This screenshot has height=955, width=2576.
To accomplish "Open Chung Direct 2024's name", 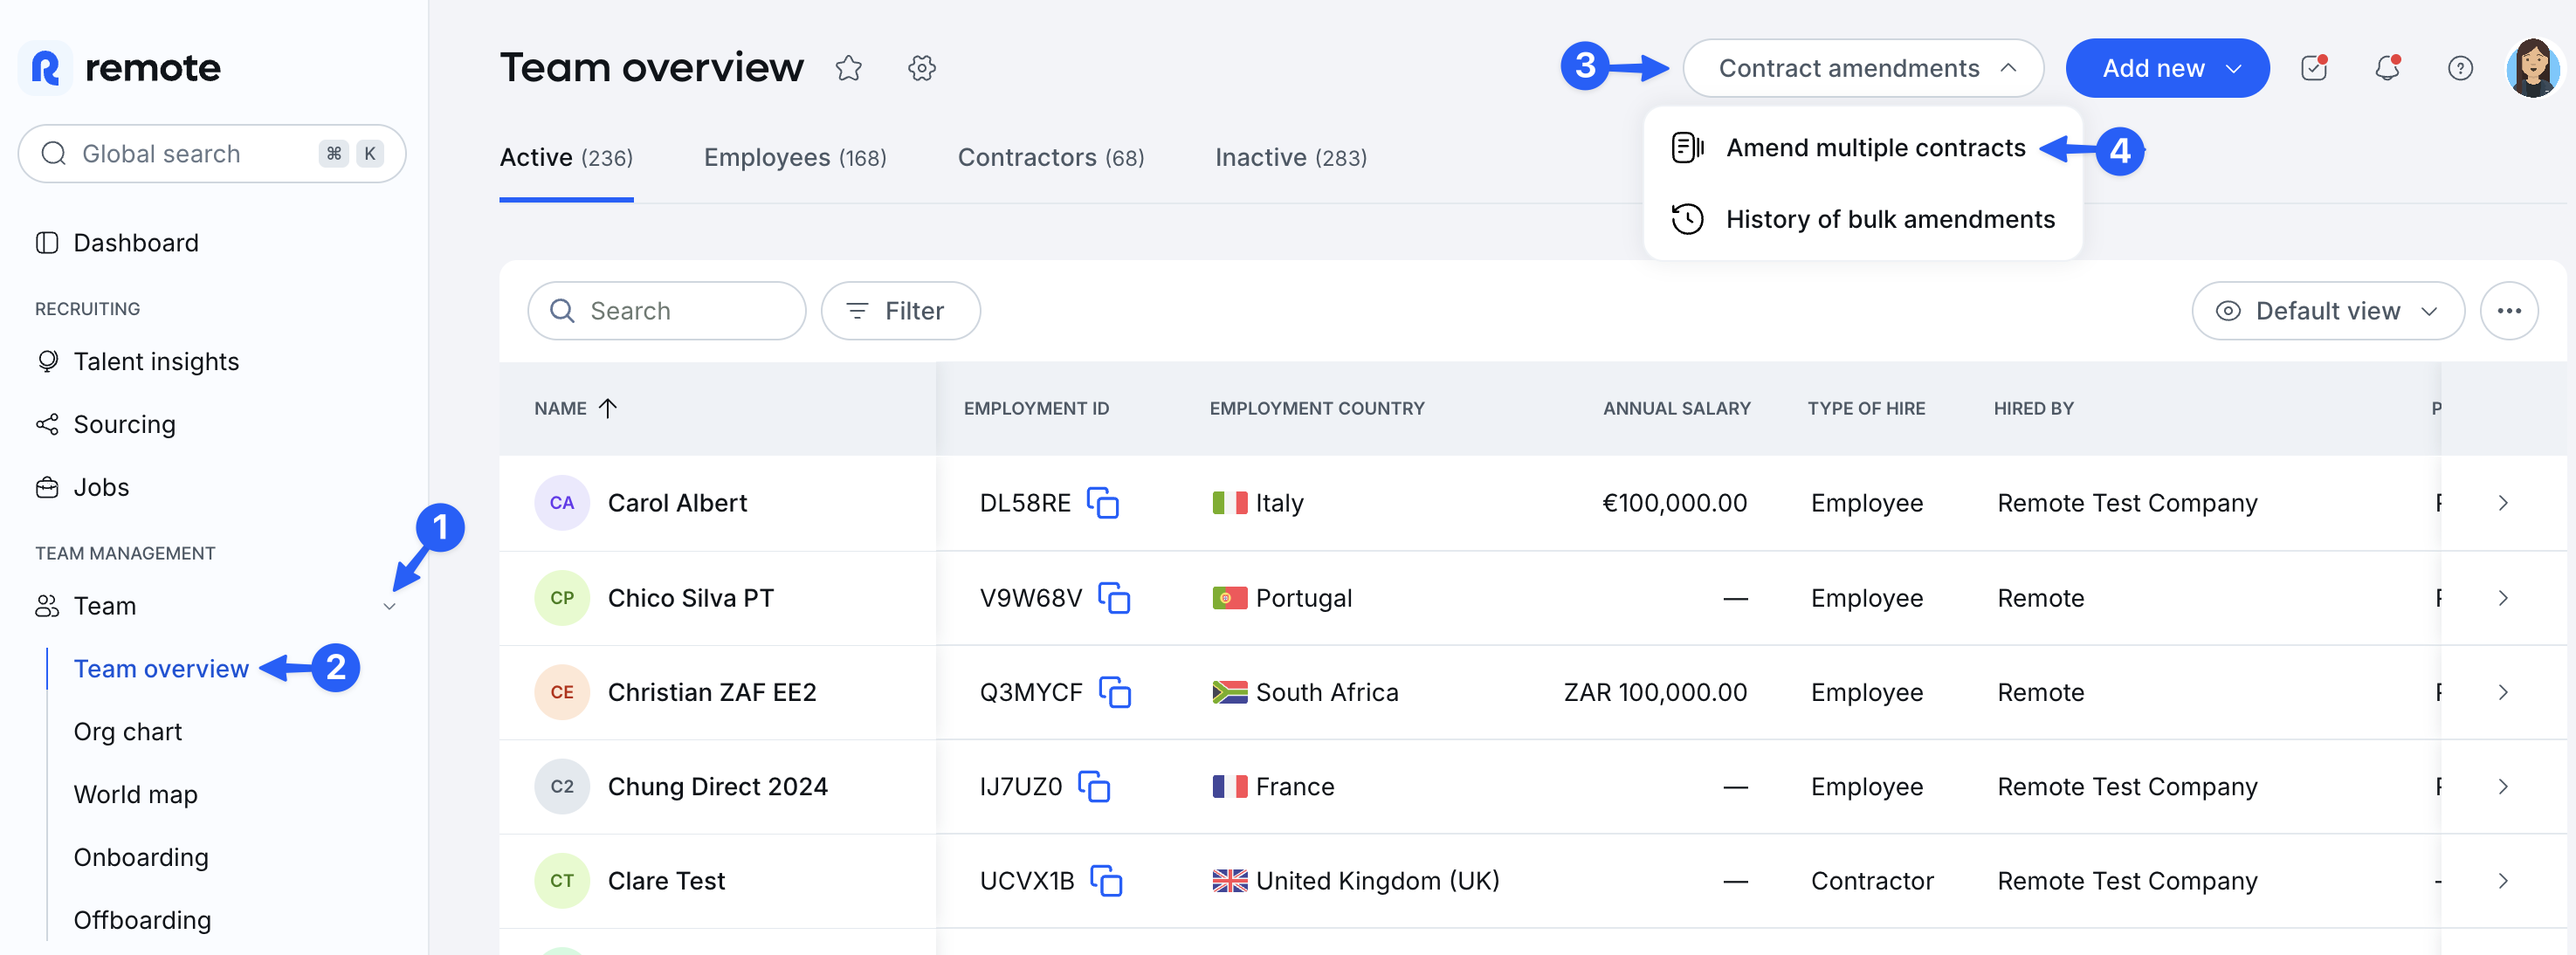I will (x=718, y=787).
